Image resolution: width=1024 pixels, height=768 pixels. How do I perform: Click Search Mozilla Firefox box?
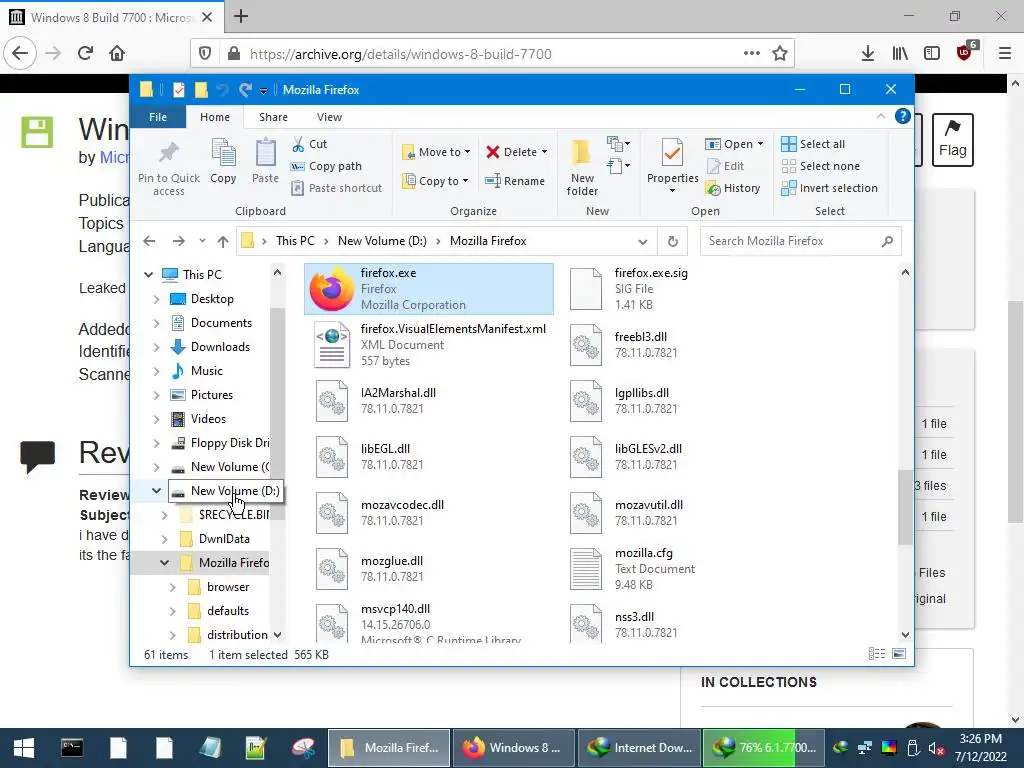pos(801,241)
